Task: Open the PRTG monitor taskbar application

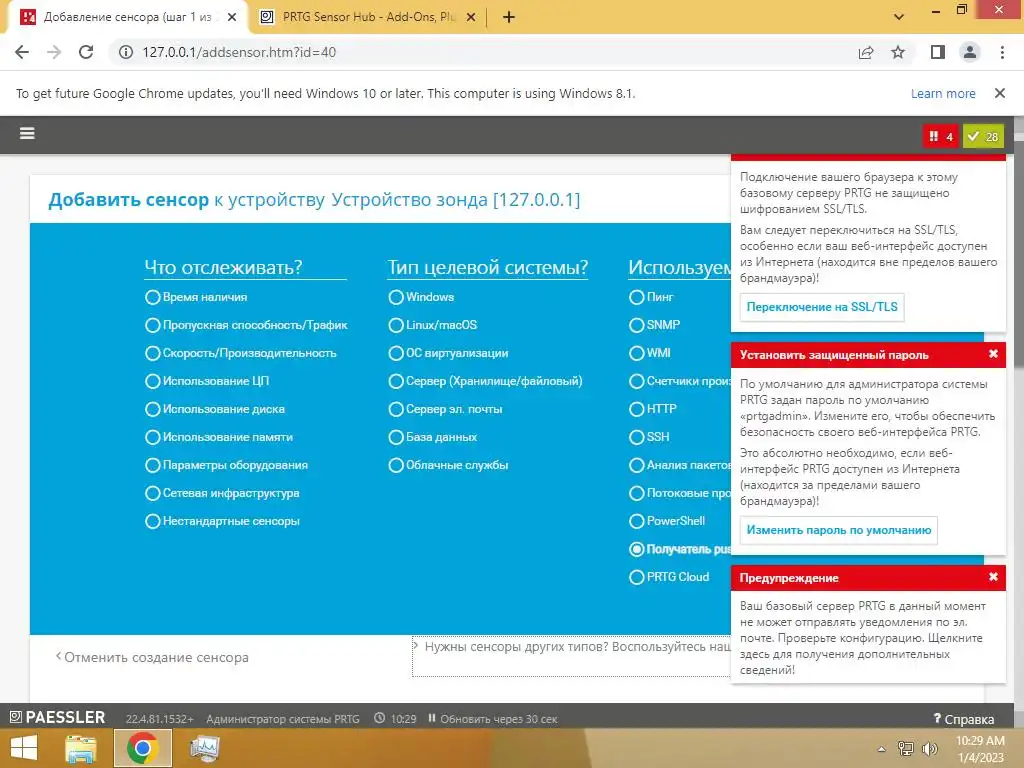Action: pos(204,748)
